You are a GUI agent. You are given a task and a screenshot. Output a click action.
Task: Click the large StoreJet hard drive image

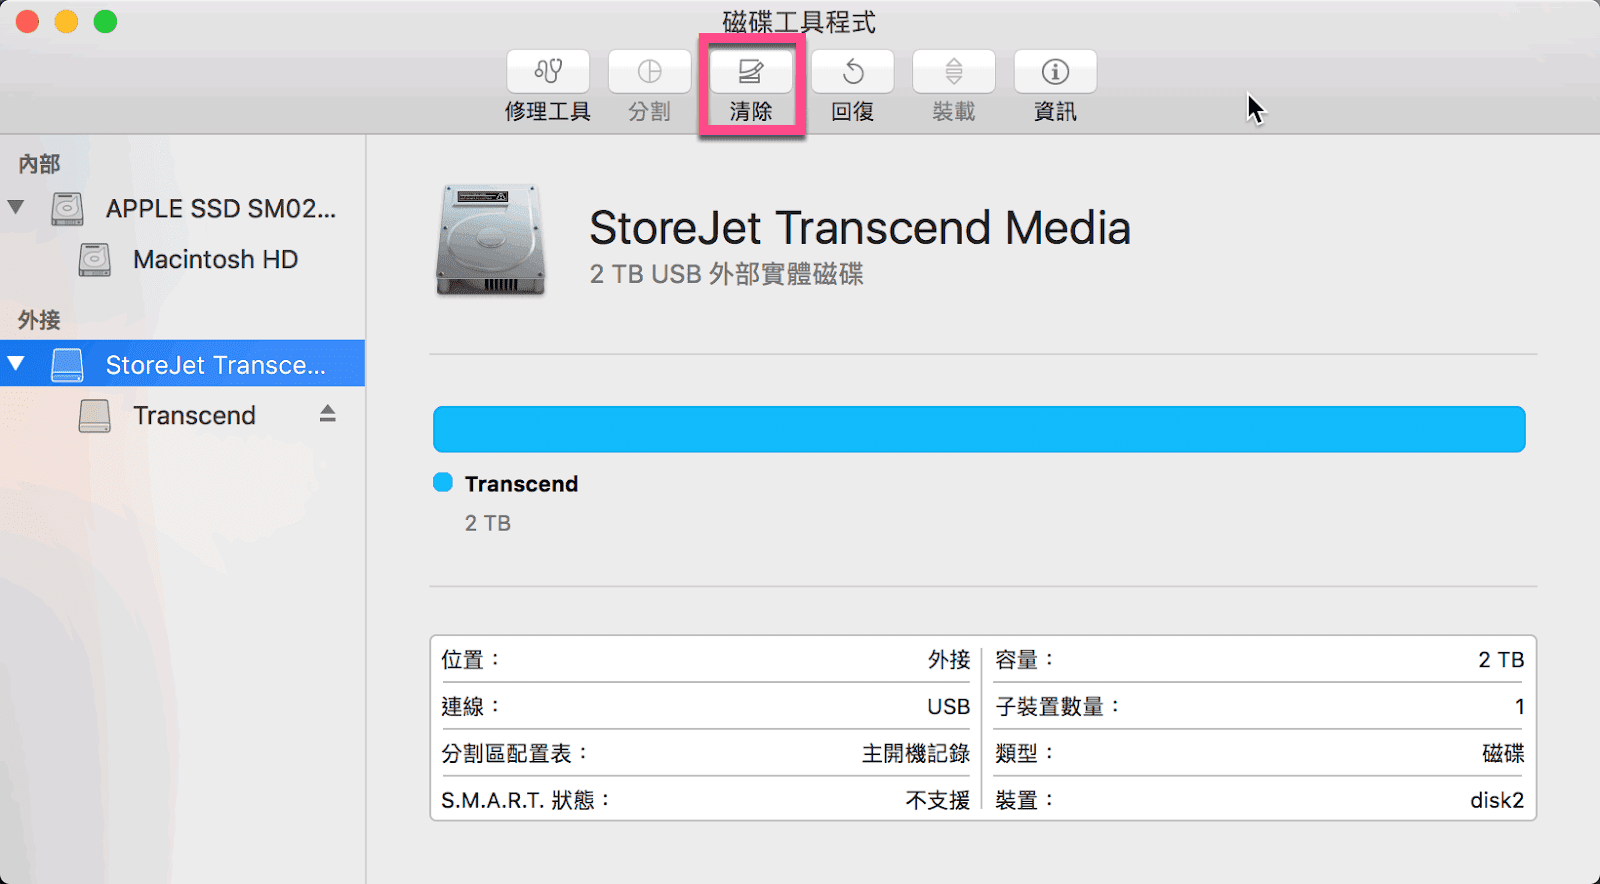coord(490,240)
